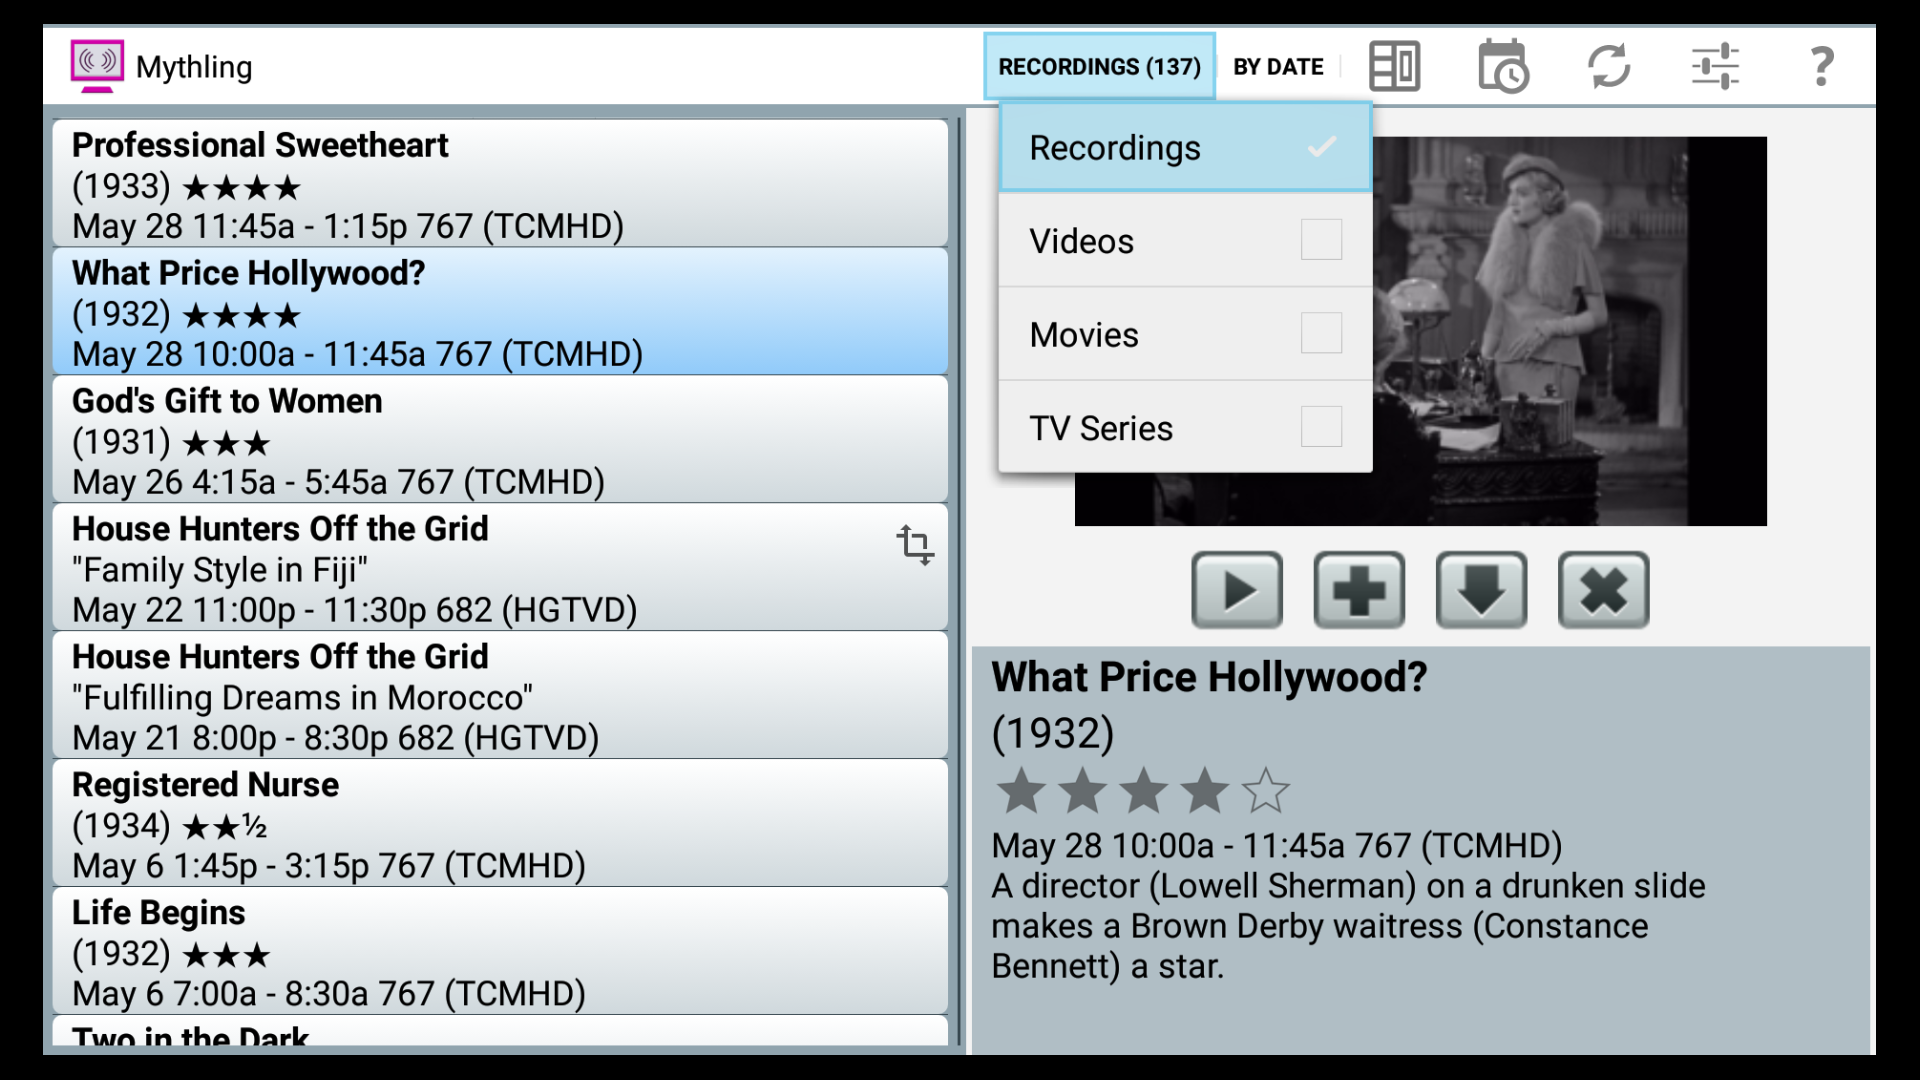Click the Mythling app logo icon
This screenshot has height=1080, width=1920.
click(97, 66)
